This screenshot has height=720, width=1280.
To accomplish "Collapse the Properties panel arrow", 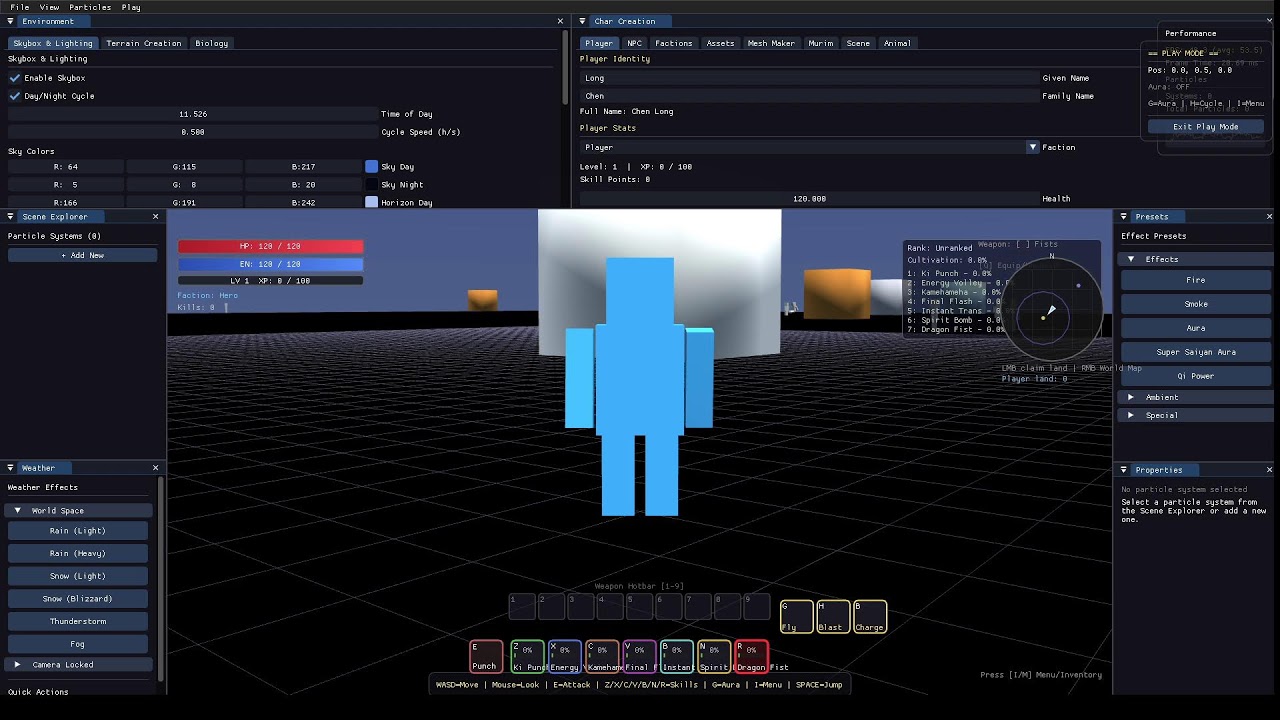I will [x=1124, y=470].
